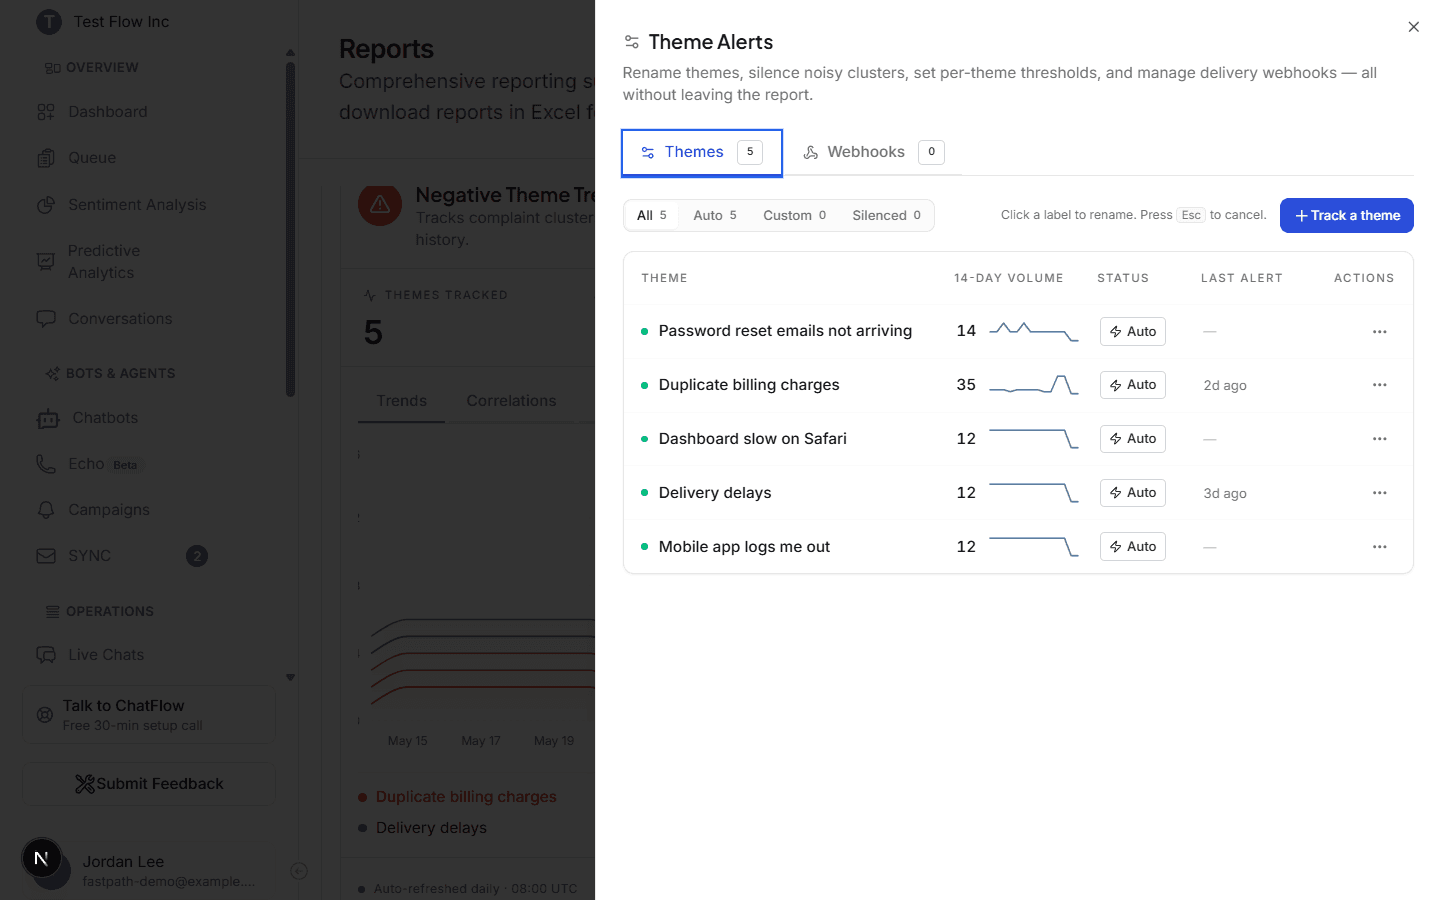
Task: Click the Themes tab sliders icon
Action: tap(648, 153)
